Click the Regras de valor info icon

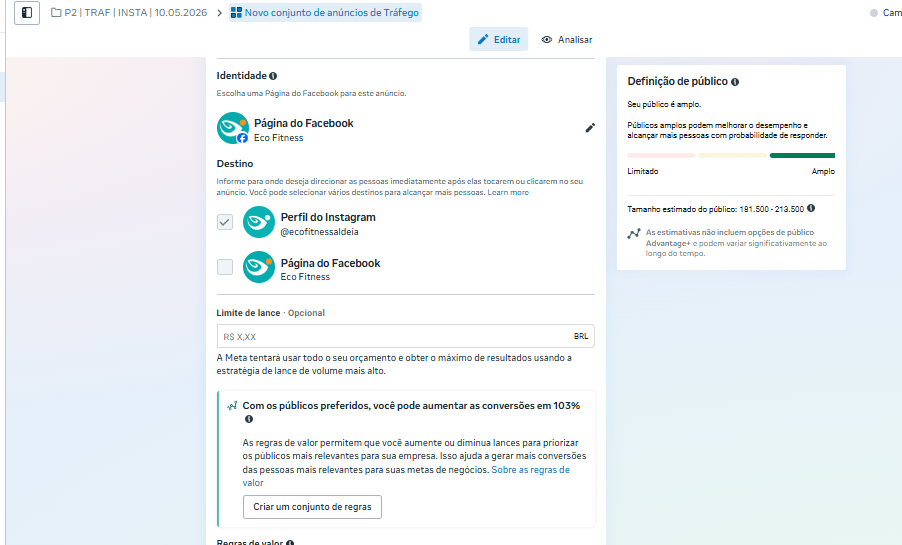290,543
